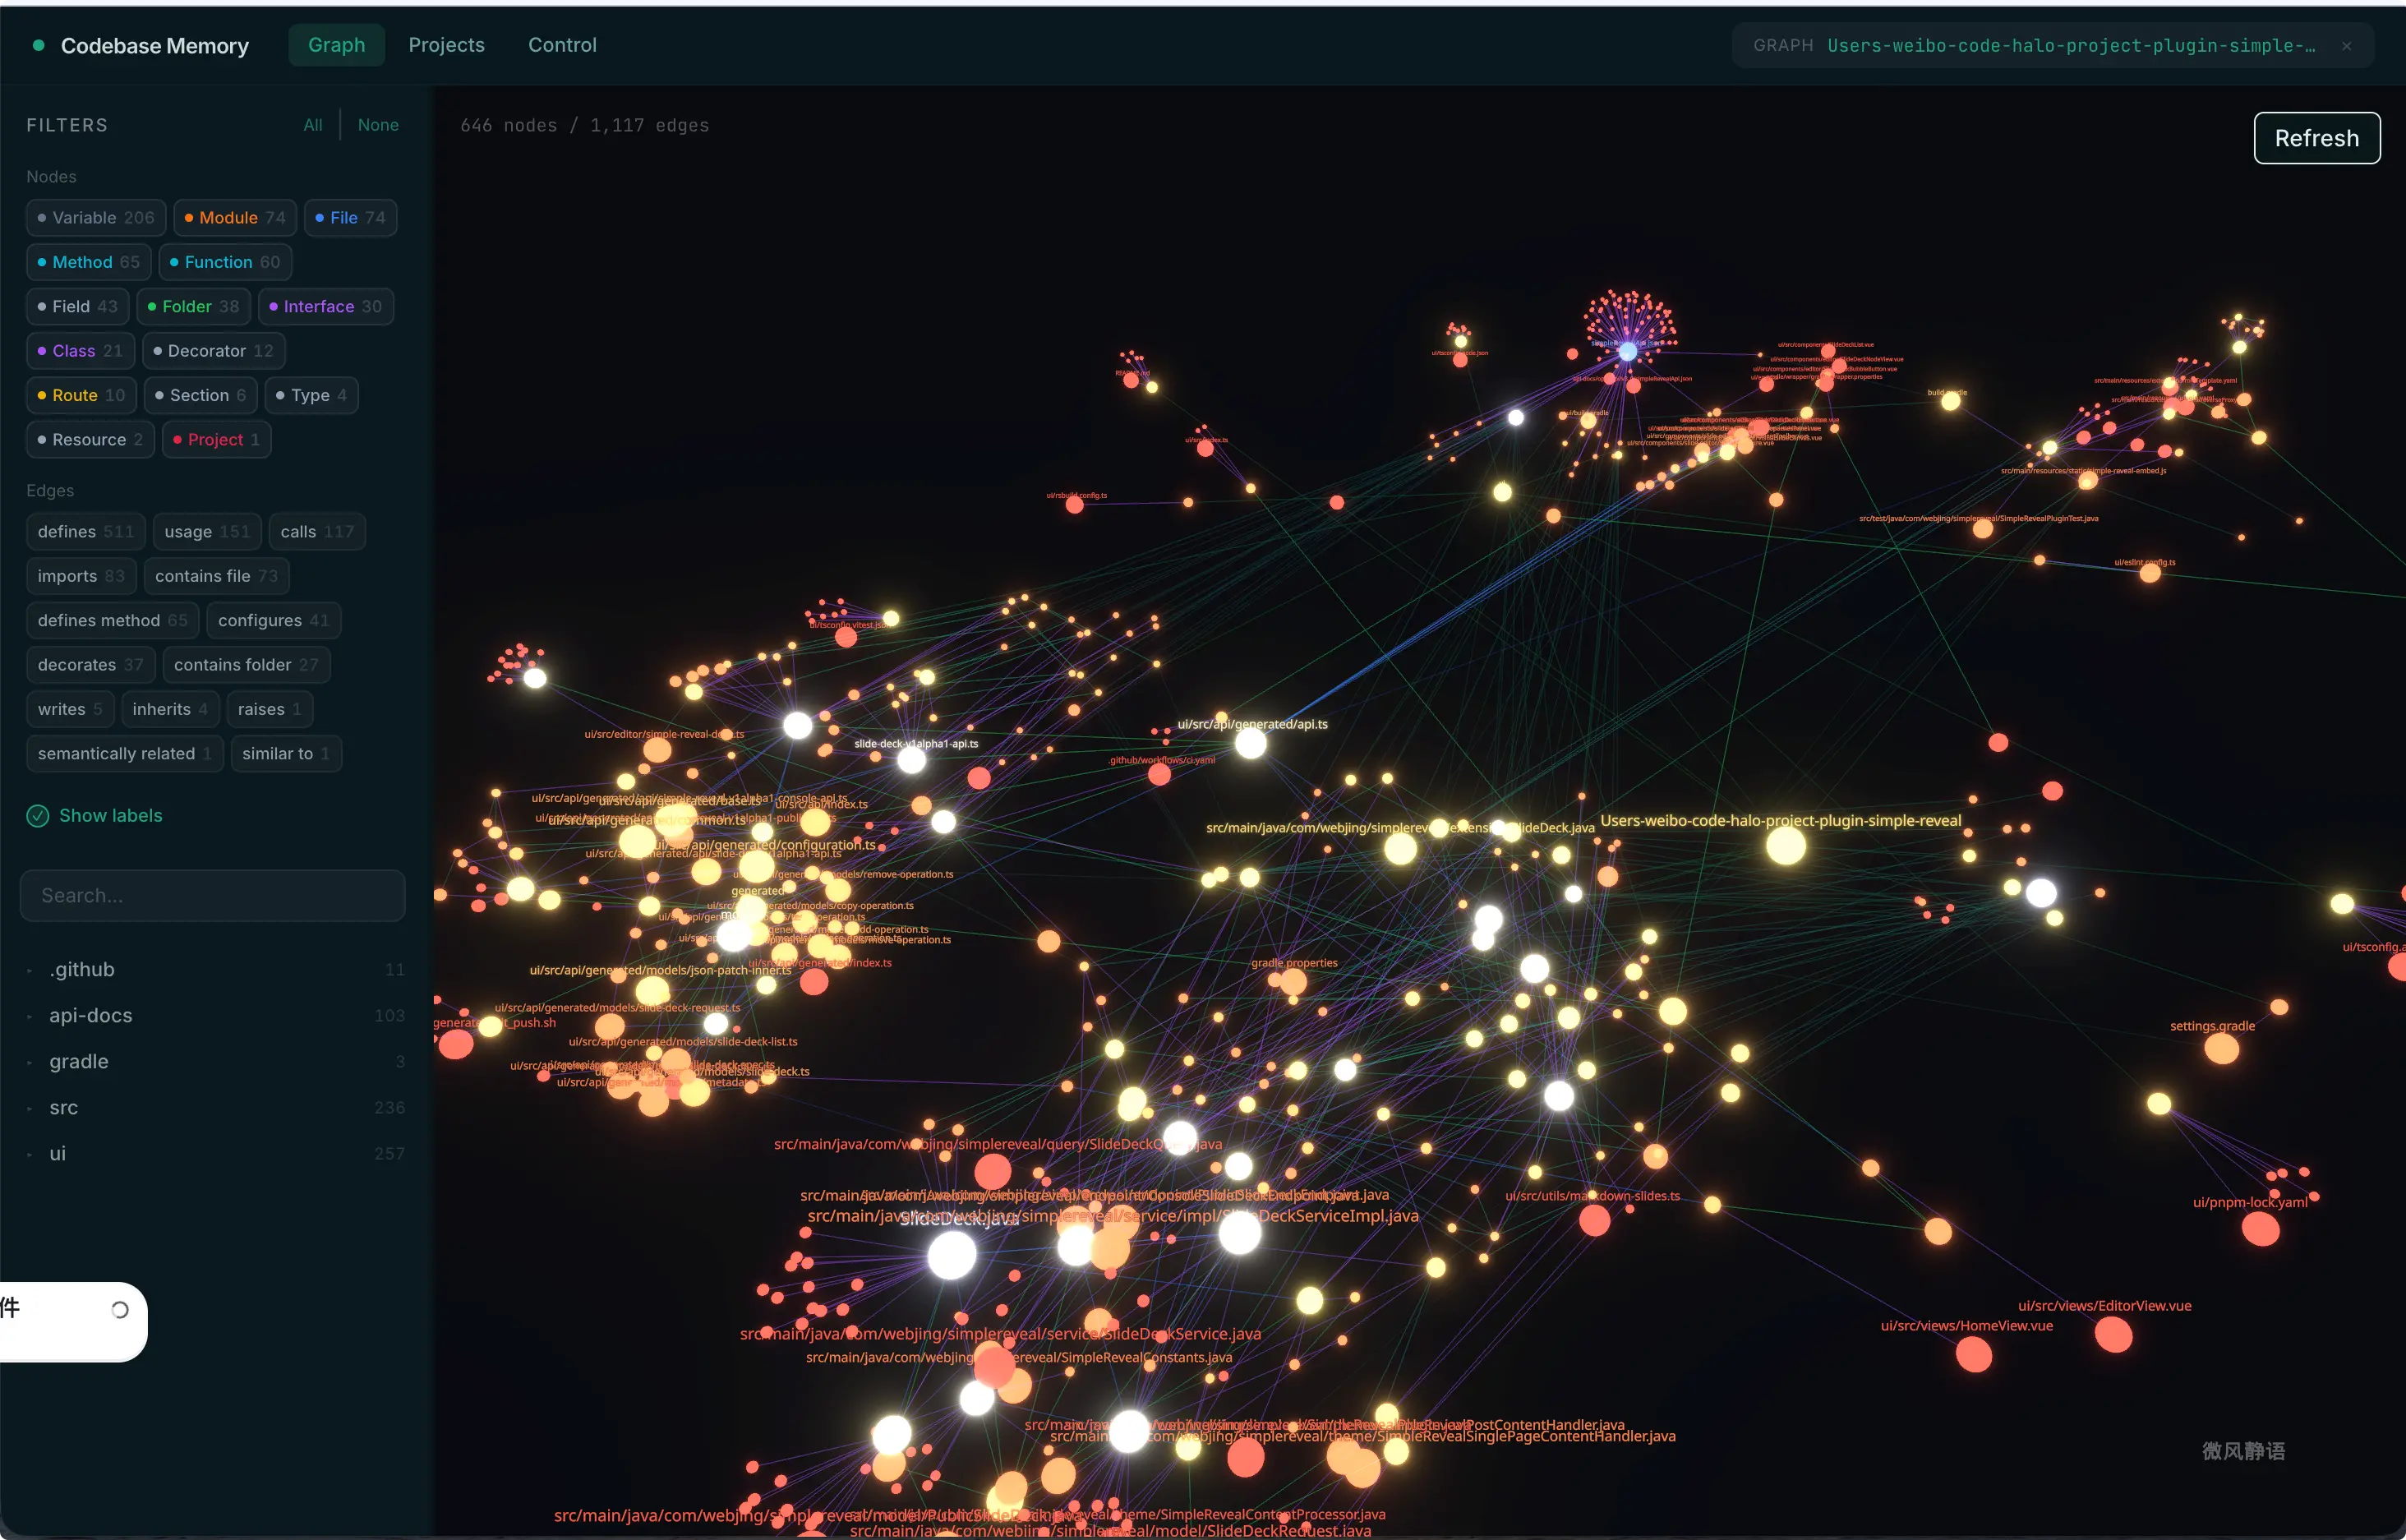
Task: Select the slide-deck-v1alpha1-api.ts node
Action: point(911,760)
